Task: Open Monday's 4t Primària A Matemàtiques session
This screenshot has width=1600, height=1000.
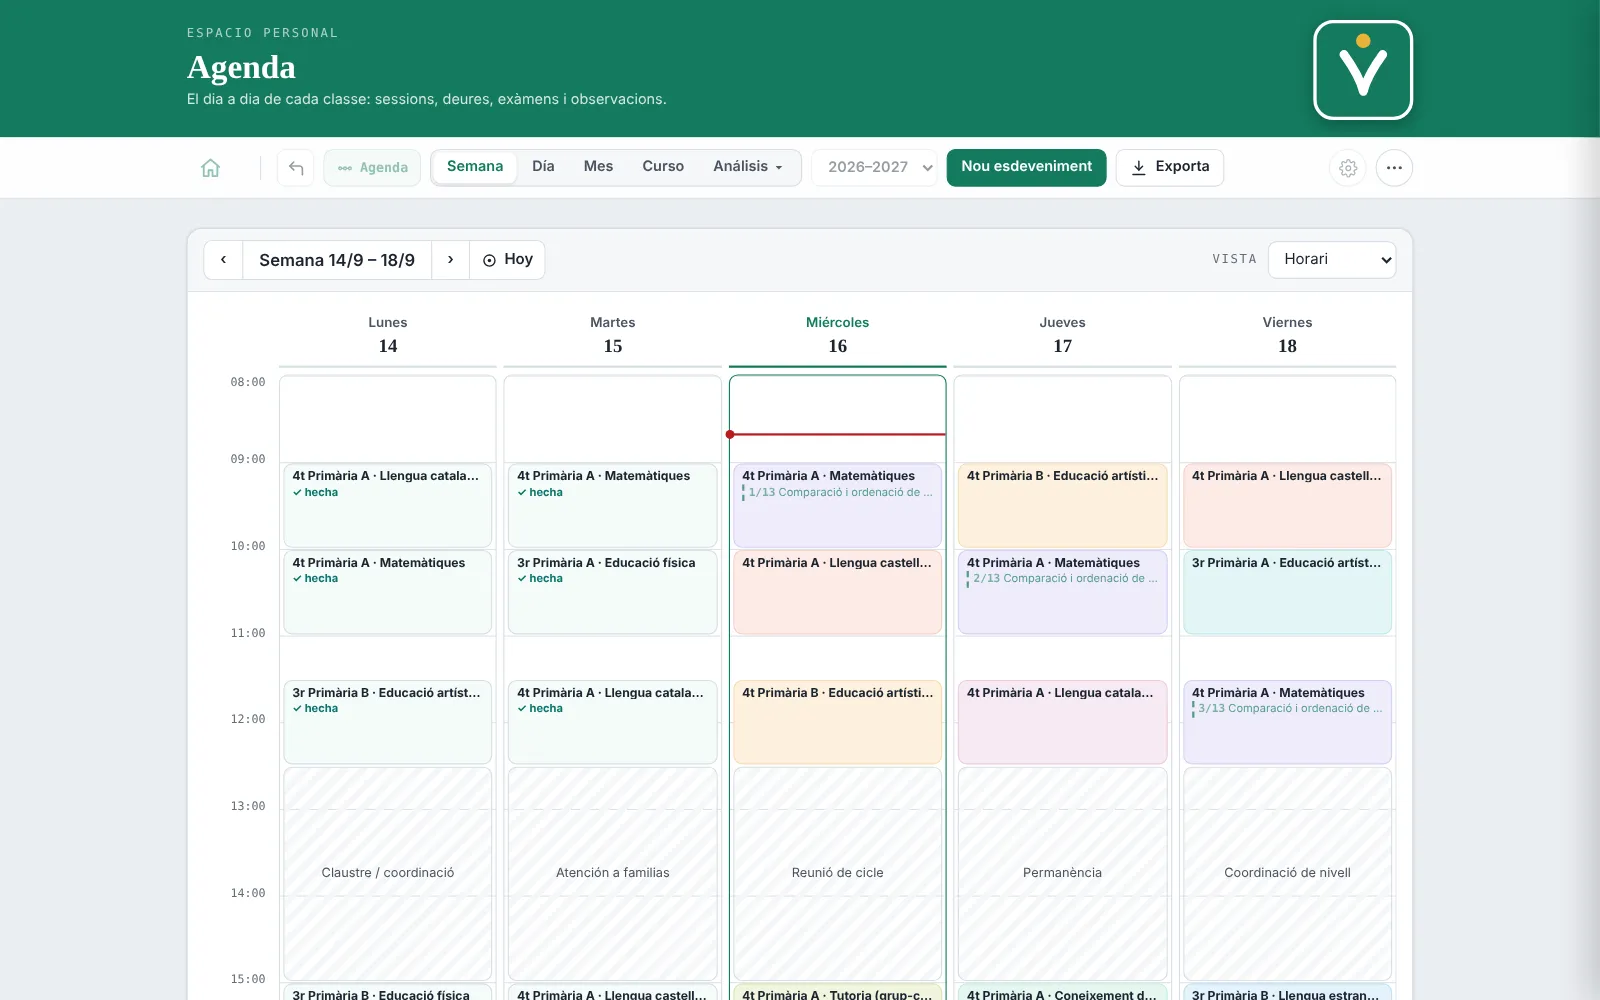Action: click(388, 592)
